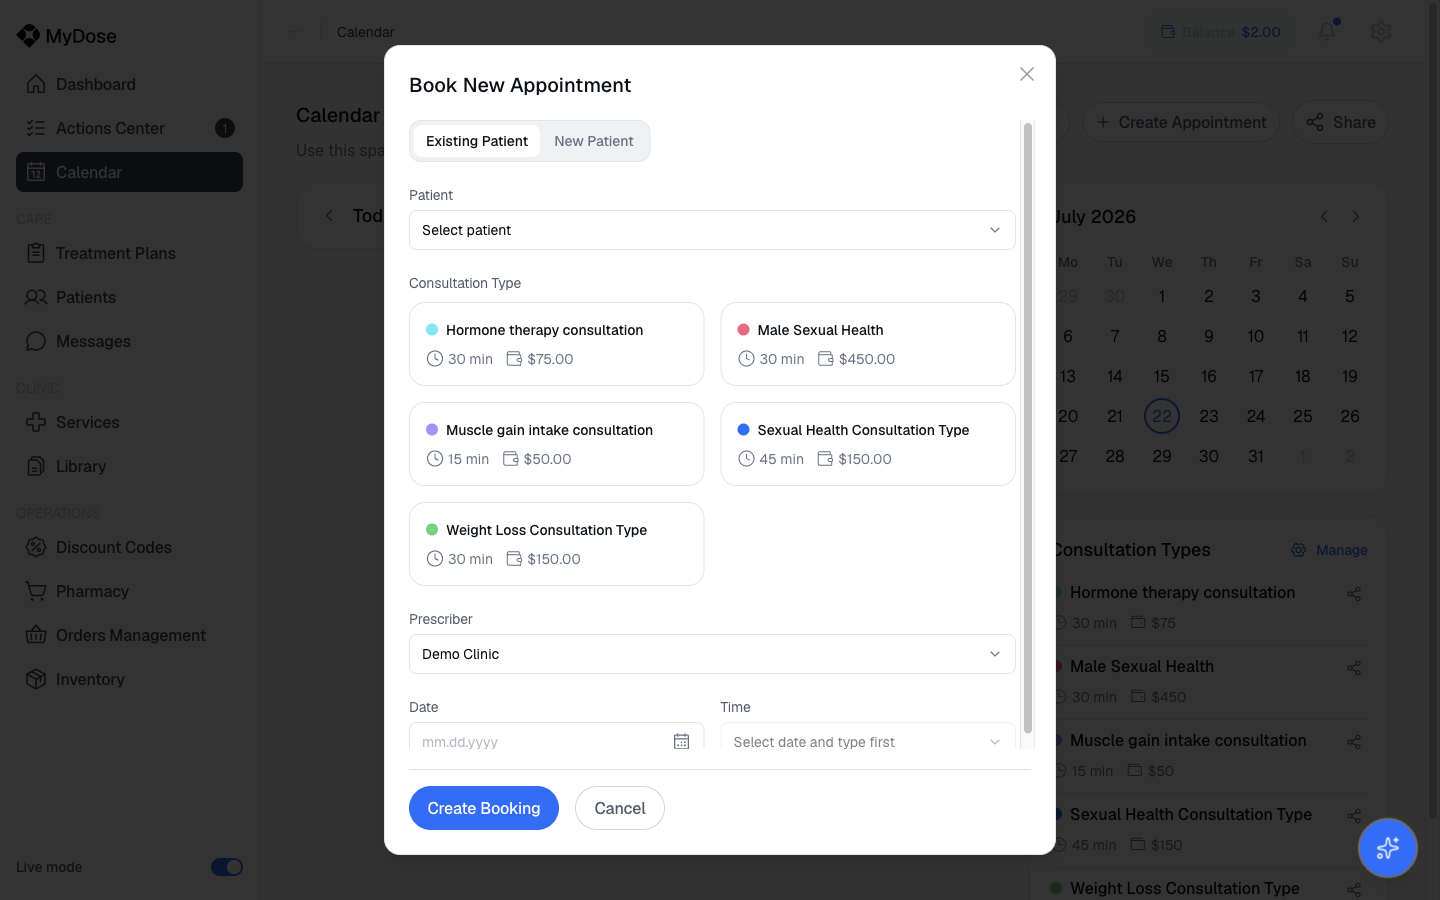Choose Male Sexual Health consultation card
1440x900 pixels.
tap(868, 344)
